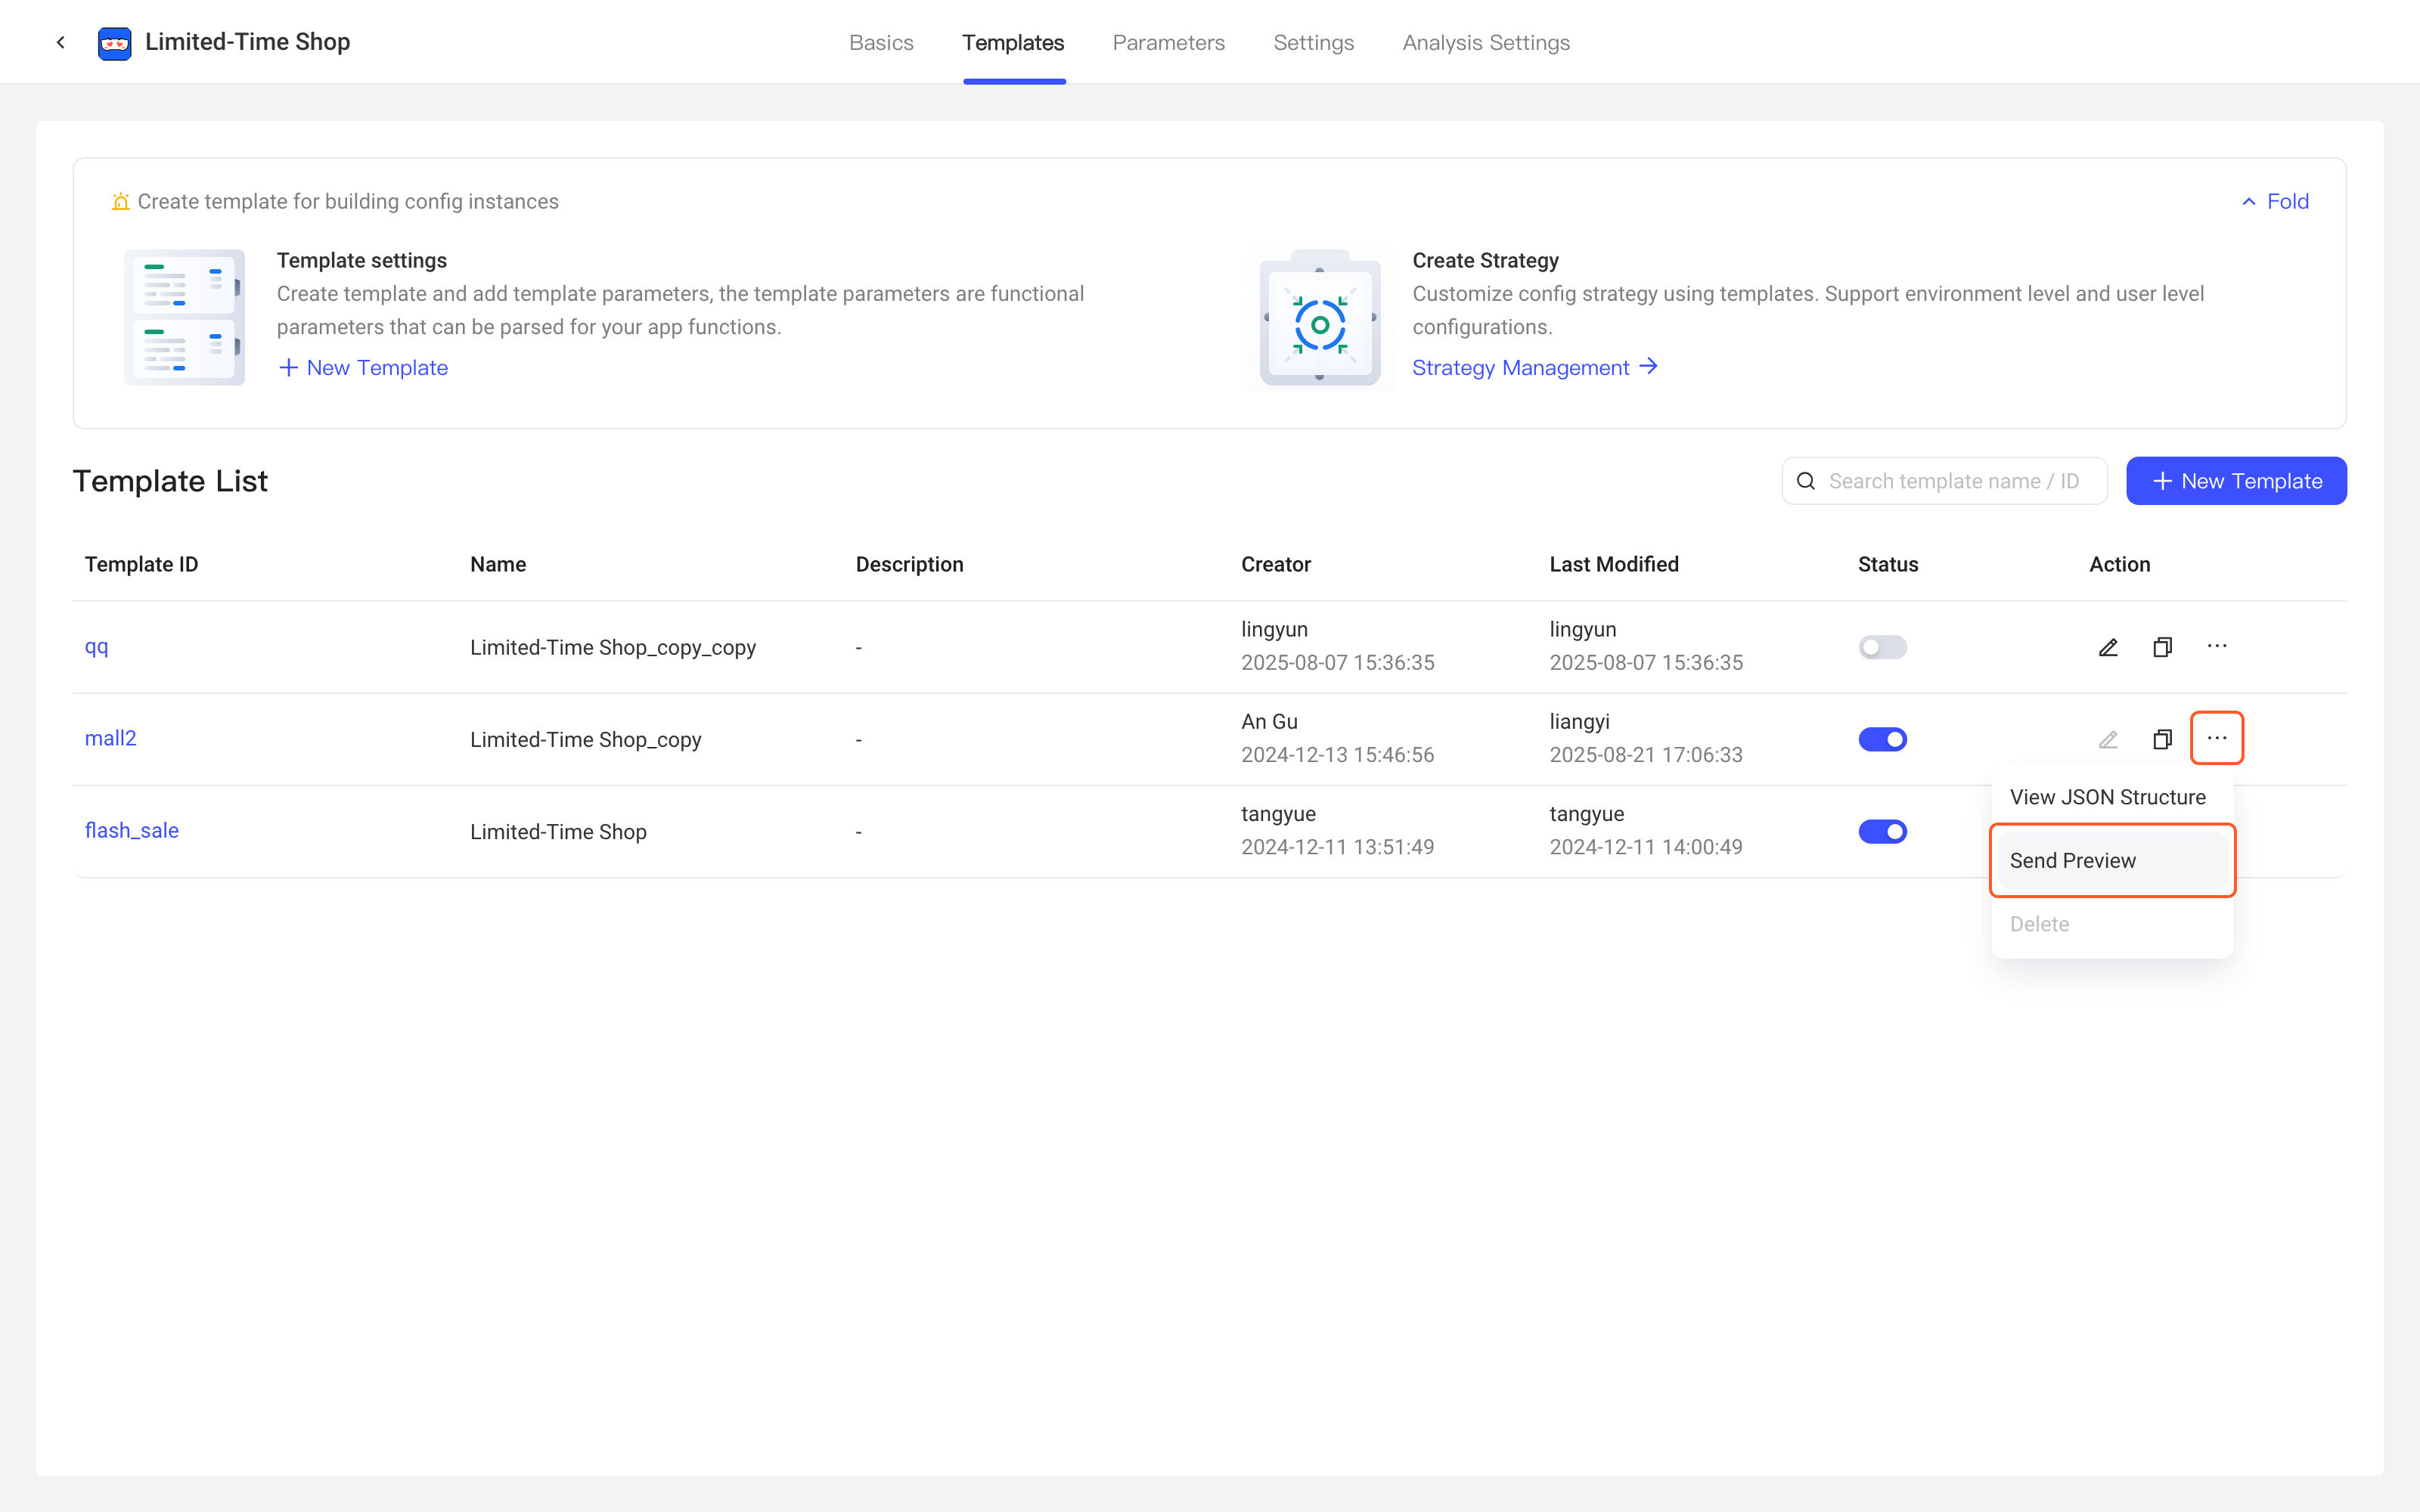
Task: Open the Parameters tab
Action: (1168, 42)
